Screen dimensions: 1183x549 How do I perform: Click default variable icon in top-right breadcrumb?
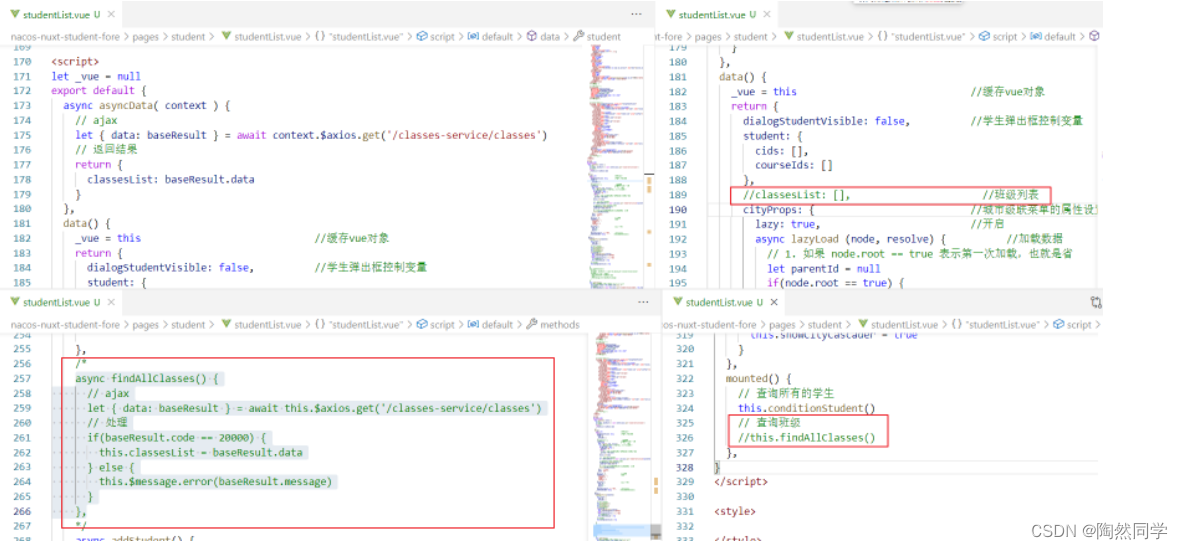[1035, 36]
